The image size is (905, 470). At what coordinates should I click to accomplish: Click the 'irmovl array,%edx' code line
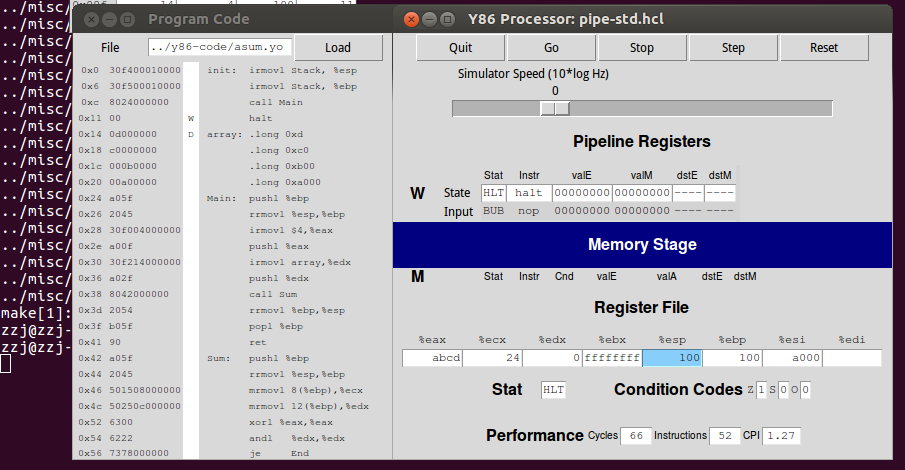[x=300, y=262]
